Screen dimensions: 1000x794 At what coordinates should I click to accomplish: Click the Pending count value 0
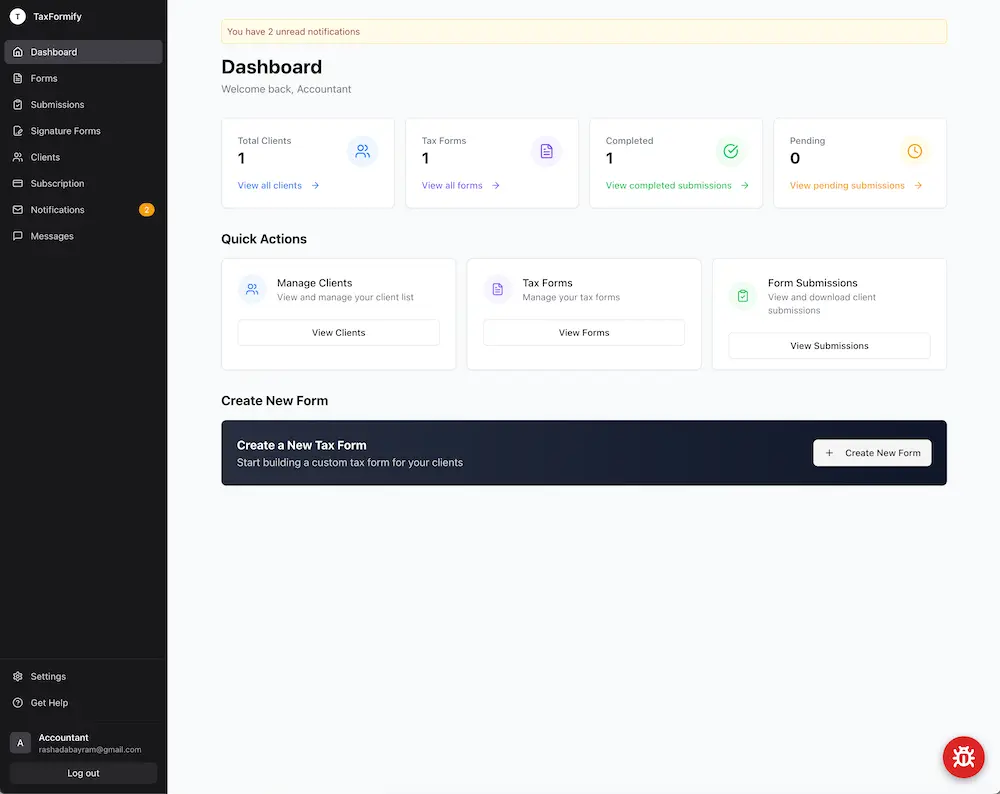(795, 158)
